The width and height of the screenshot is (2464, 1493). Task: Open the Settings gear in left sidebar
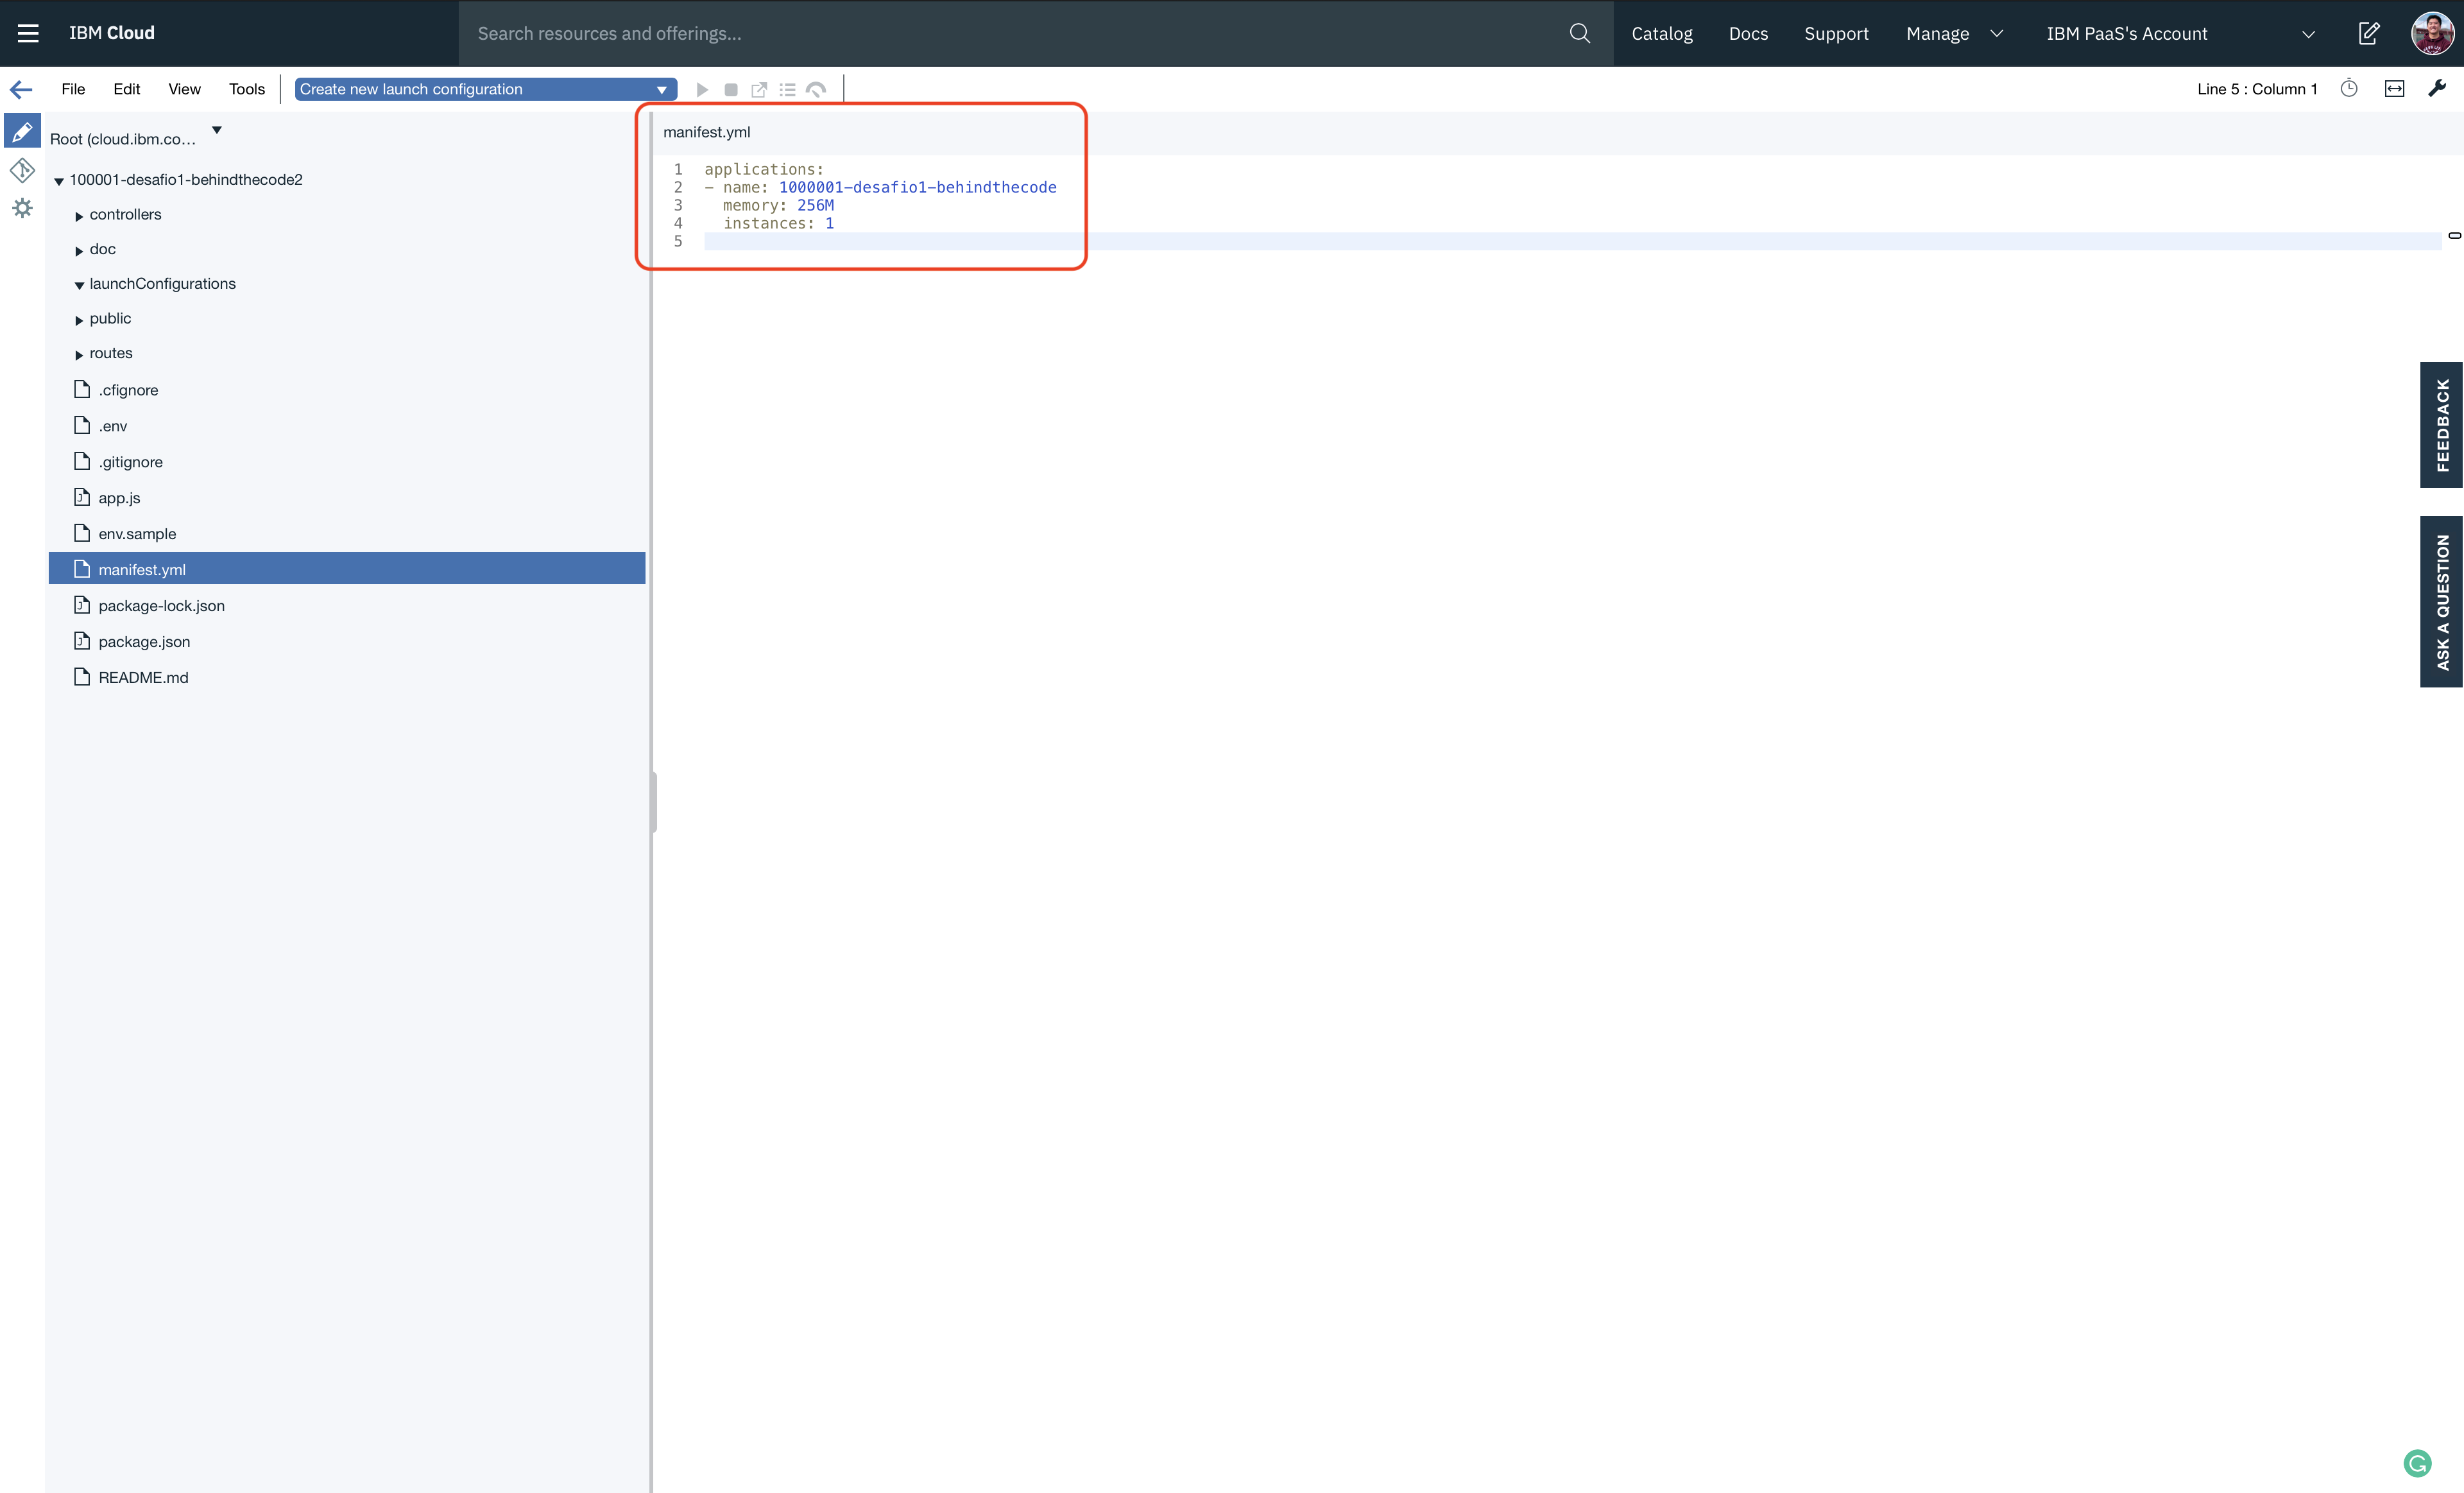coord(22,208)
